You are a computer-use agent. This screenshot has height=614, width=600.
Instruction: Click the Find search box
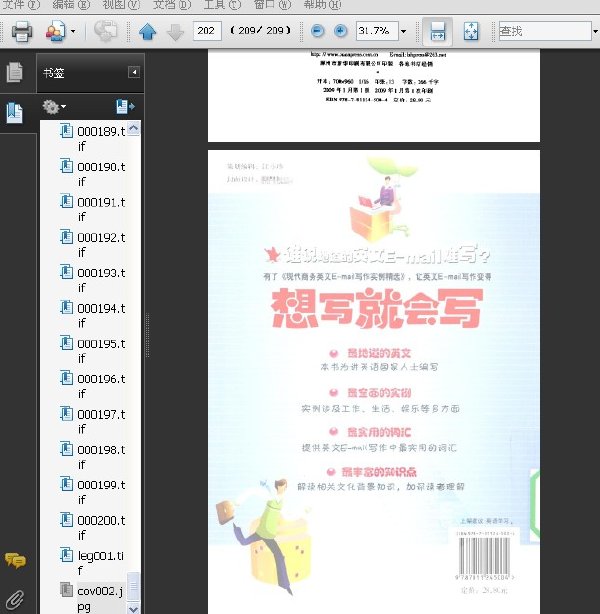click(x=545, y=31)
